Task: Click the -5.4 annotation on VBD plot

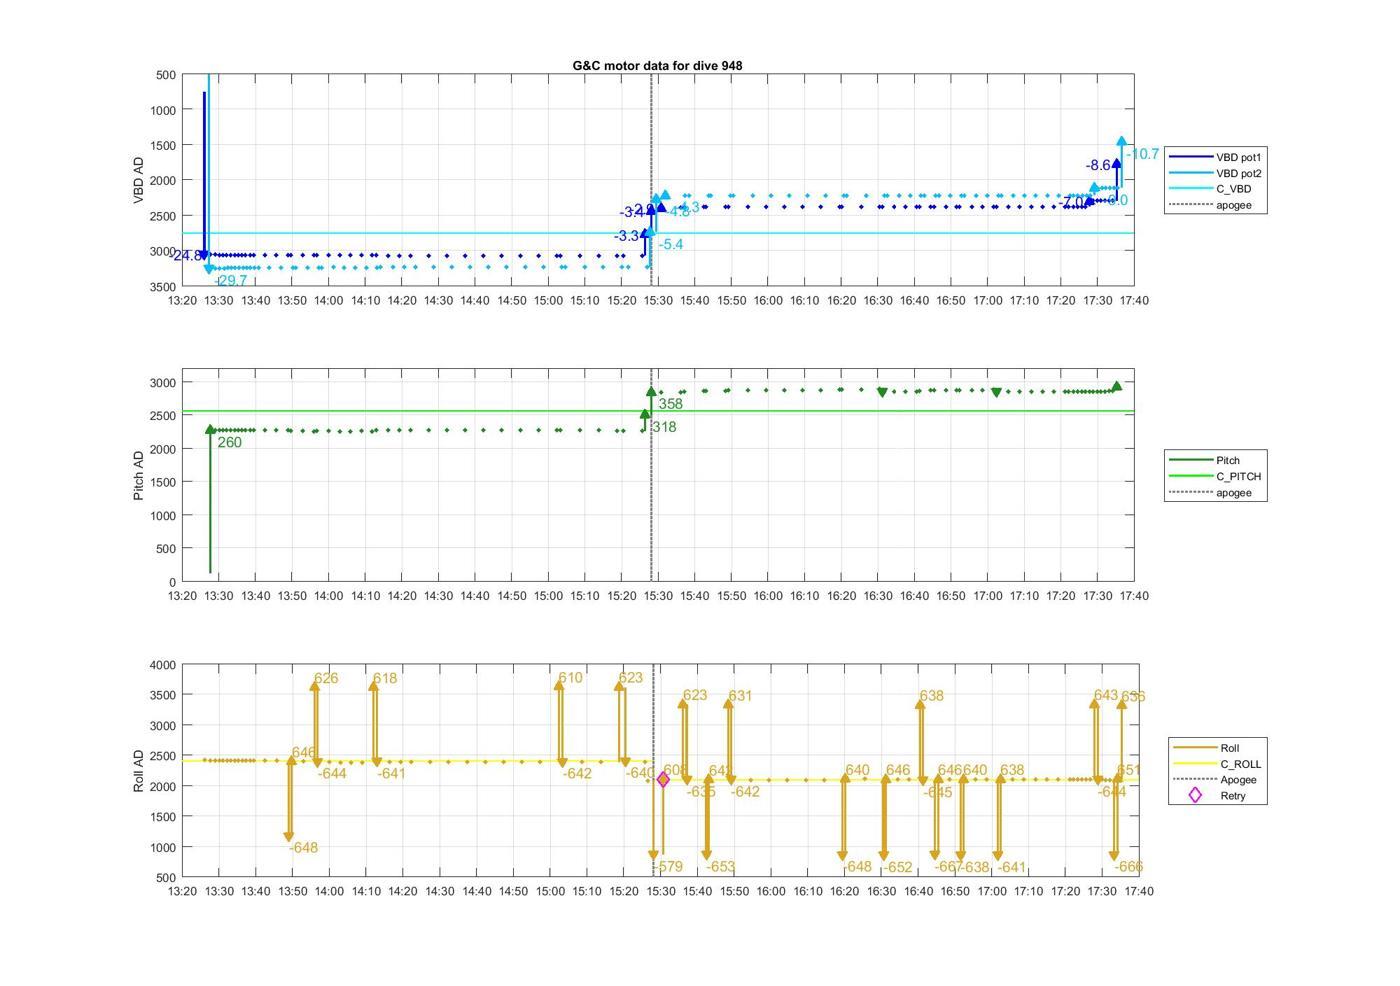Action: coord(671,244)
